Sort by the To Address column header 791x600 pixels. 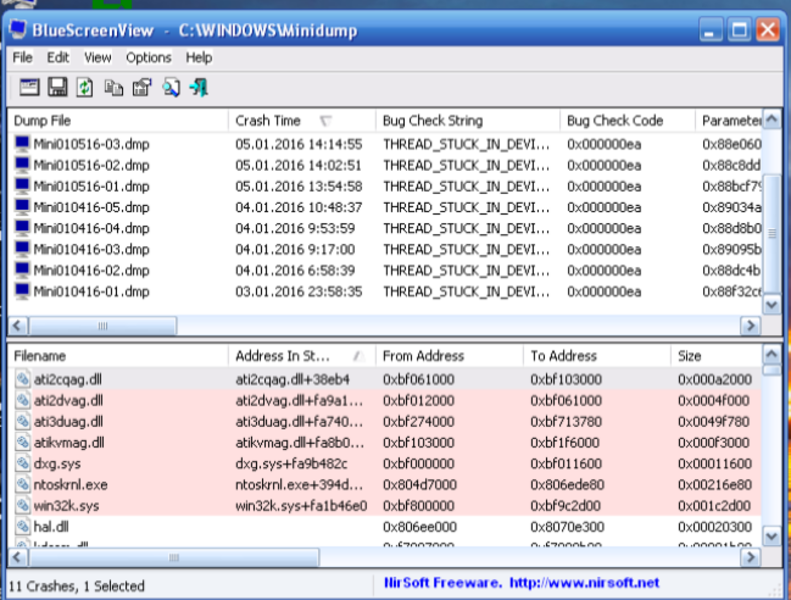click(597, 356)
